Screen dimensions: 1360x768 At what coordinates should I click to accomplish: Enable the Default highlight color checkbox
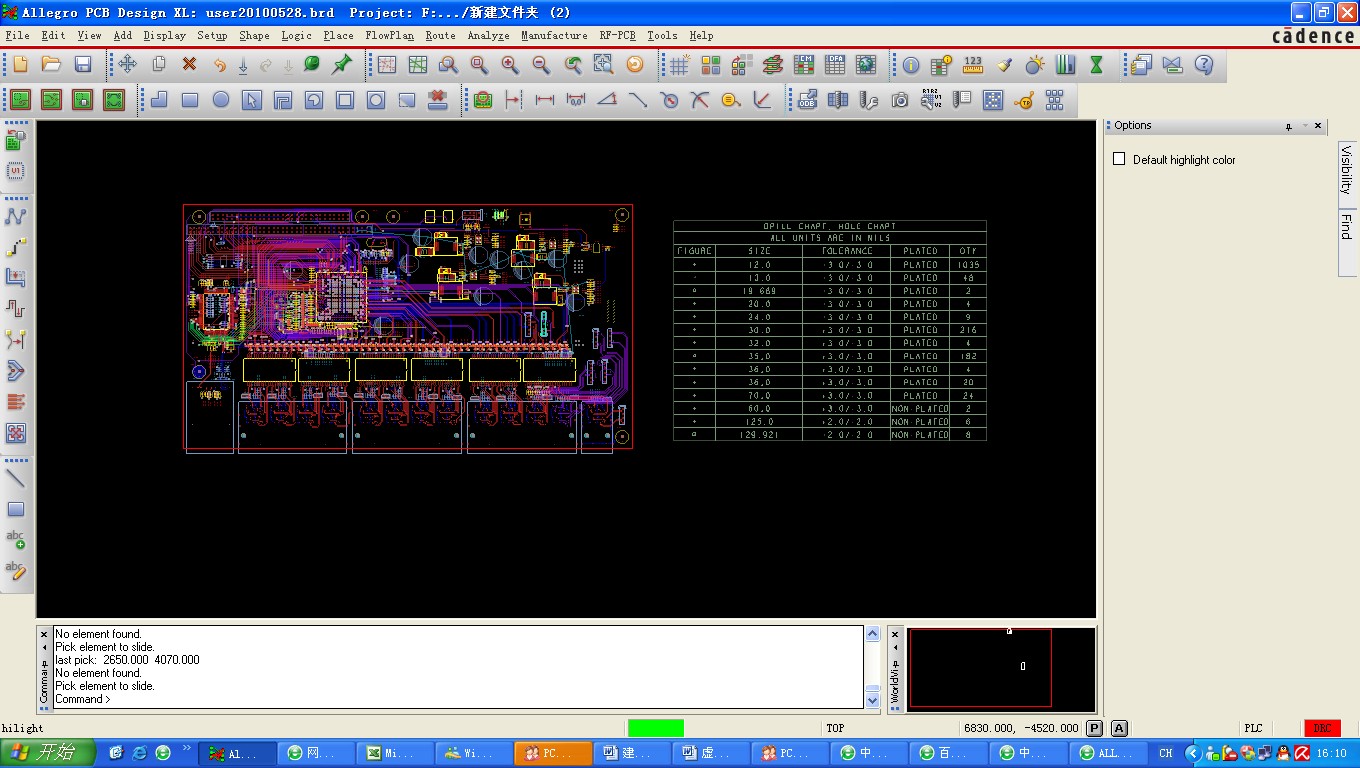point(1119,159)
